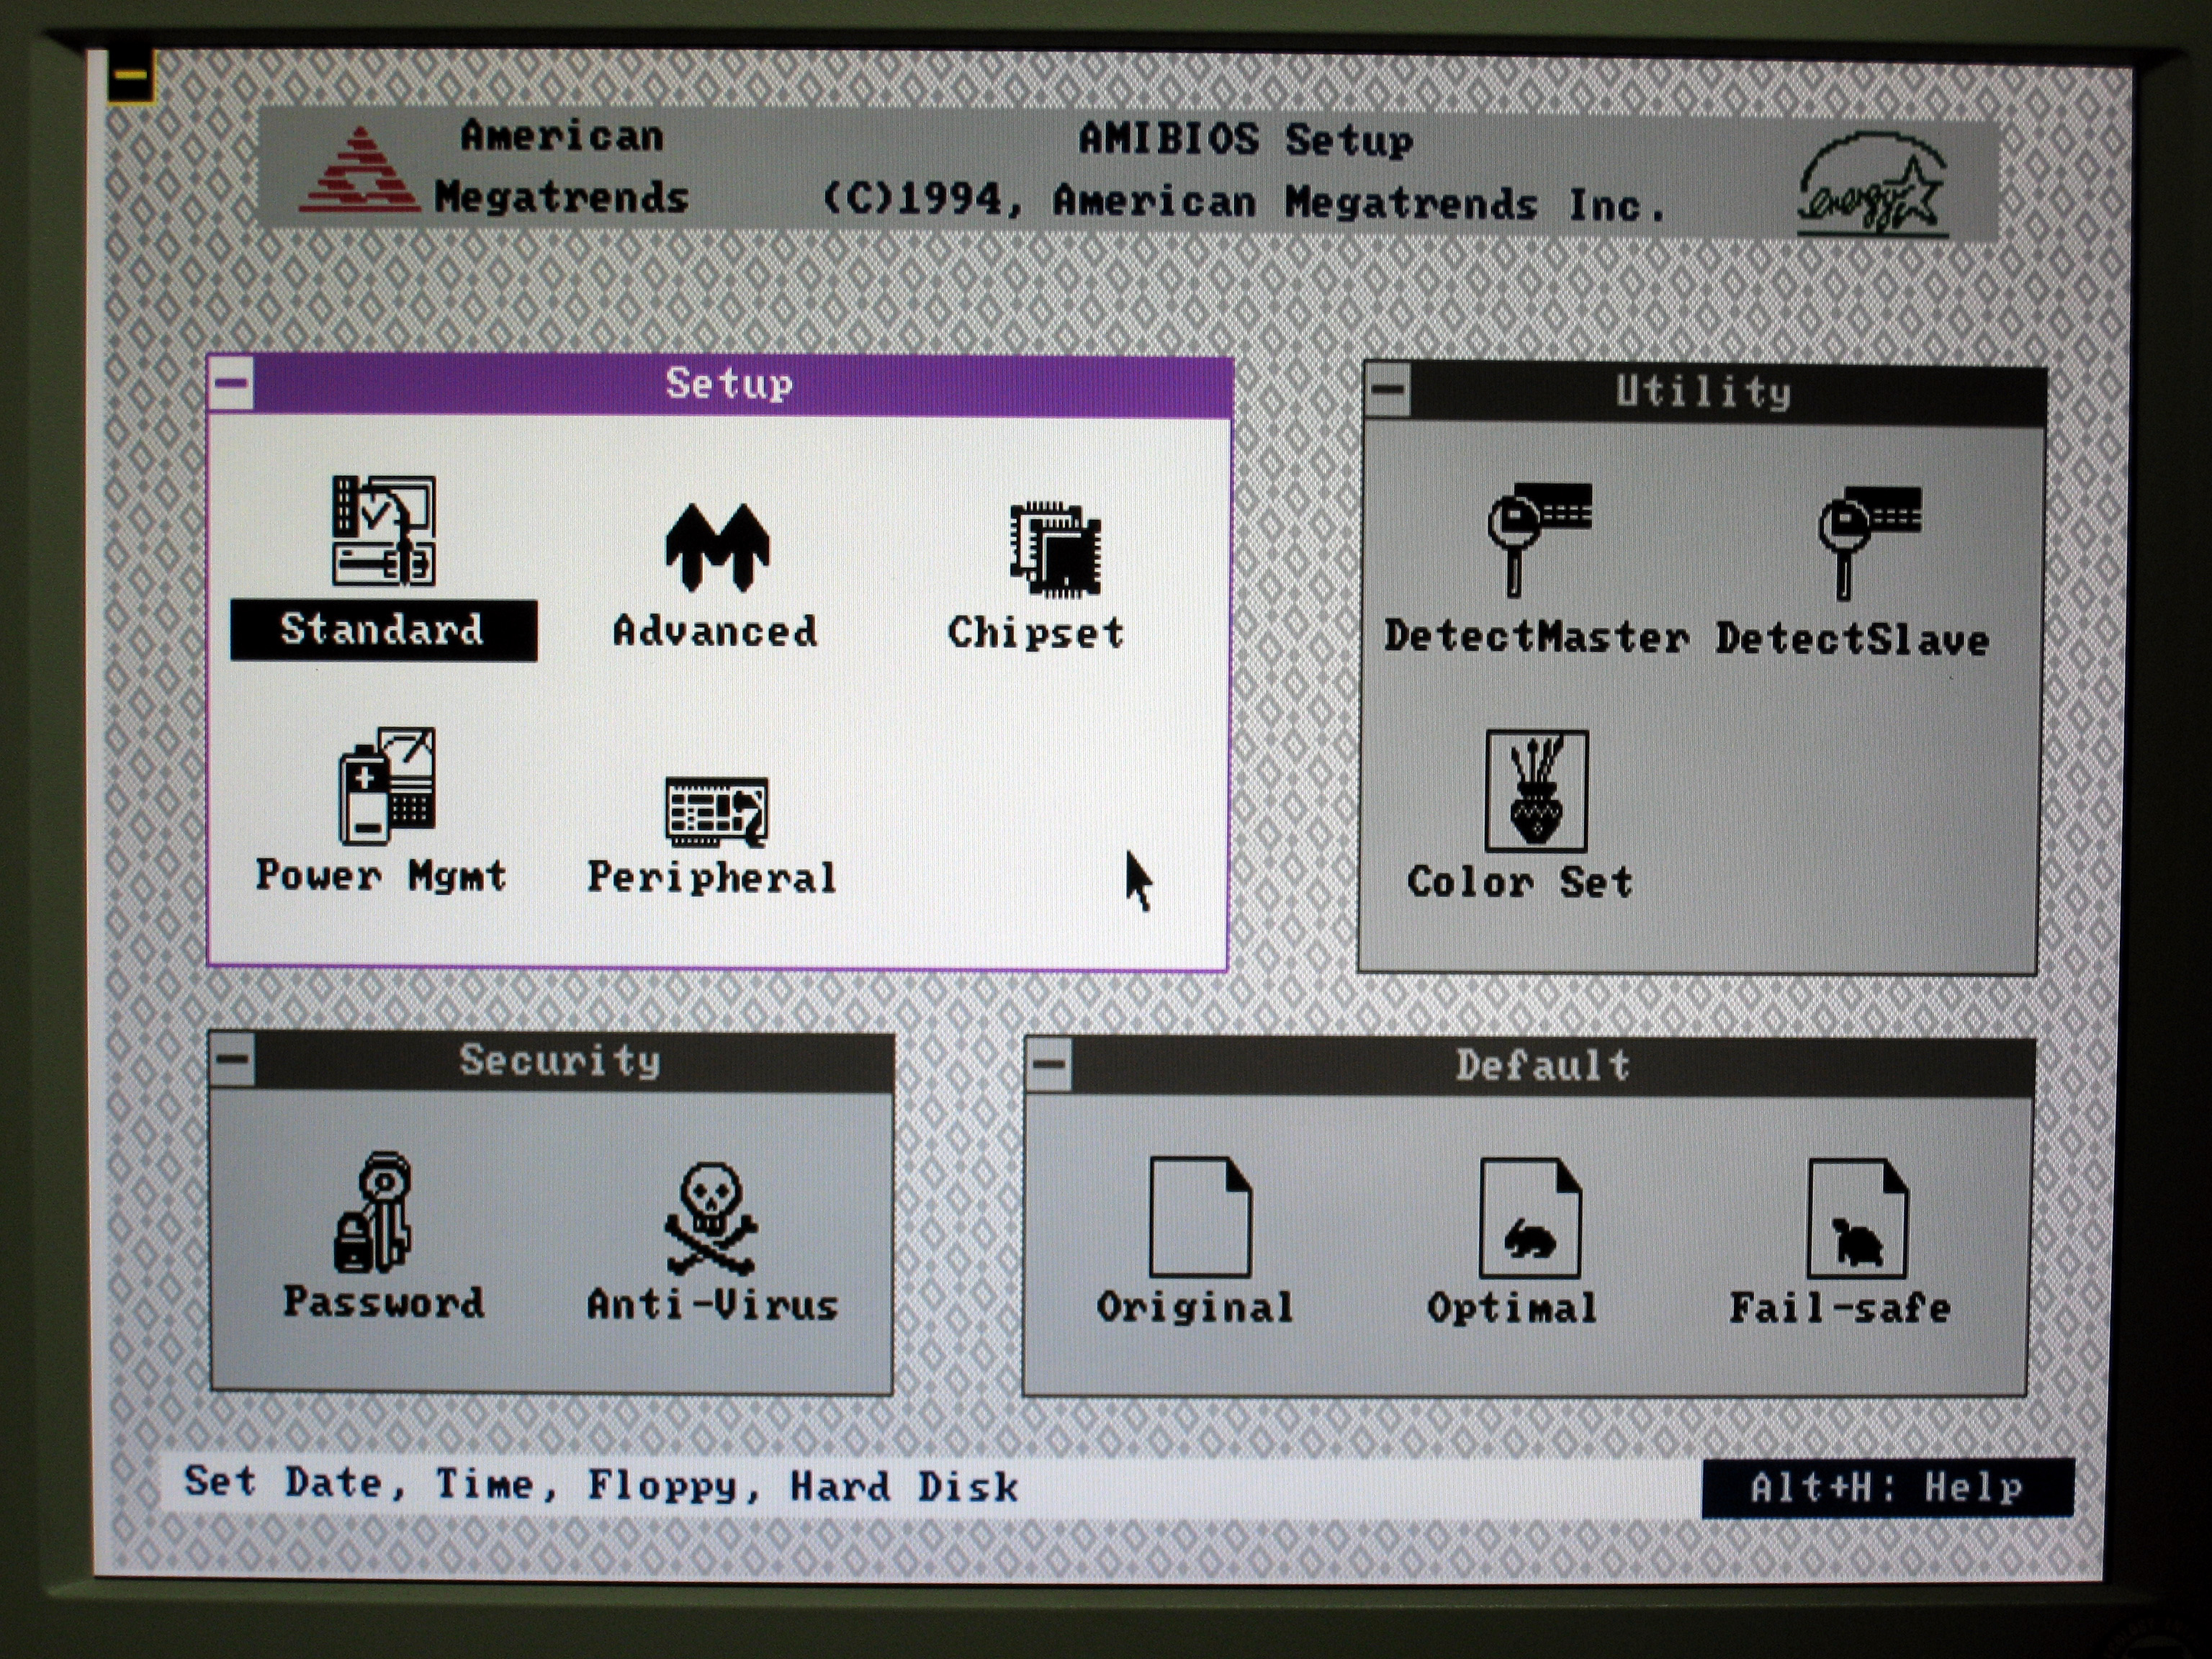Run the DetectMaster utility icon
The width and height of the screenshot is (2212, 1659).
(1539, 540)
